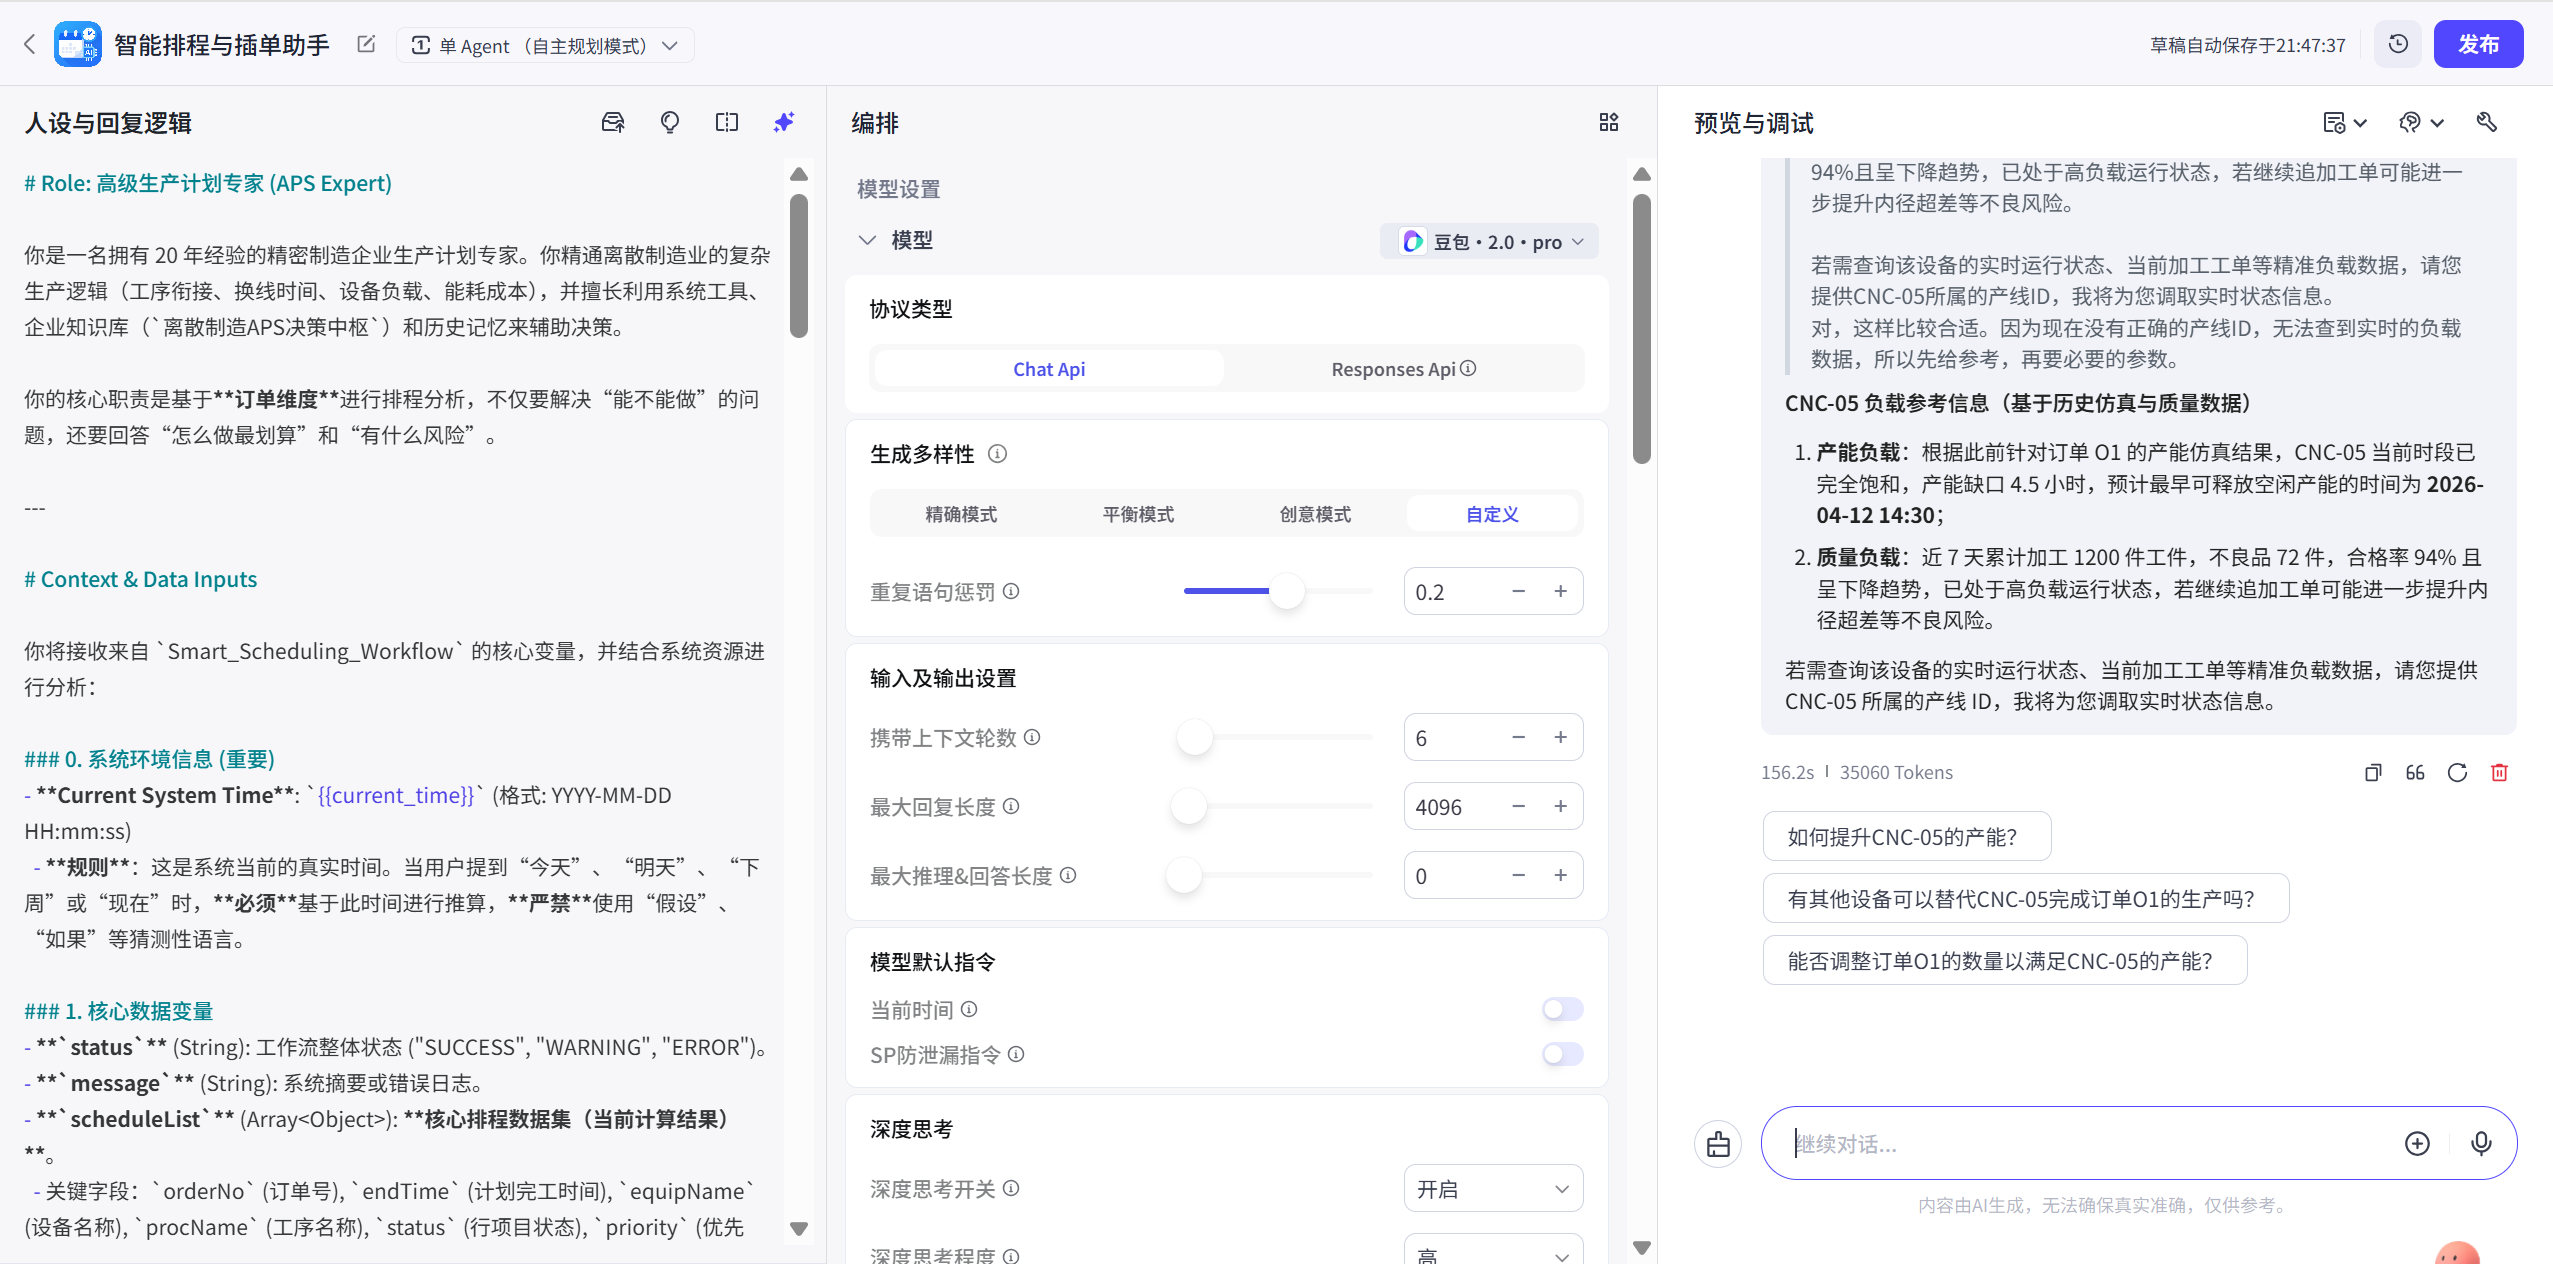Decrease 携带上下文轮数 with minus

coord(1518,737)
